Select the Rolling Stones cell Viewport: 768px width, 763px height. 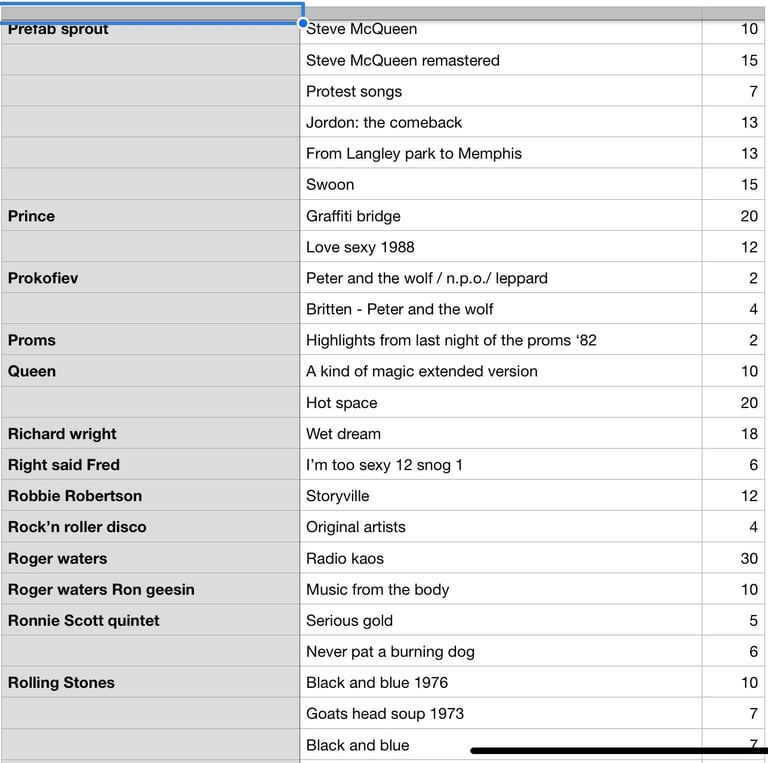click(x=150, y=682)
